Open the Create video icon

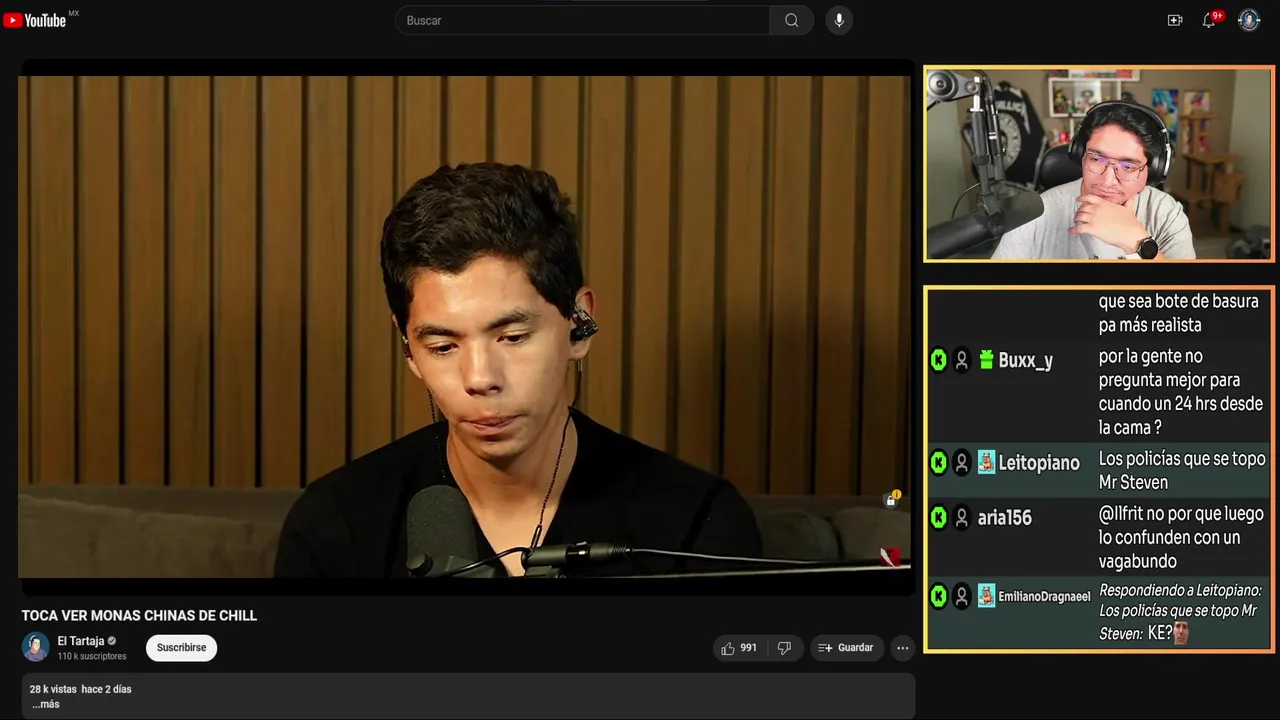point(1175,20)
